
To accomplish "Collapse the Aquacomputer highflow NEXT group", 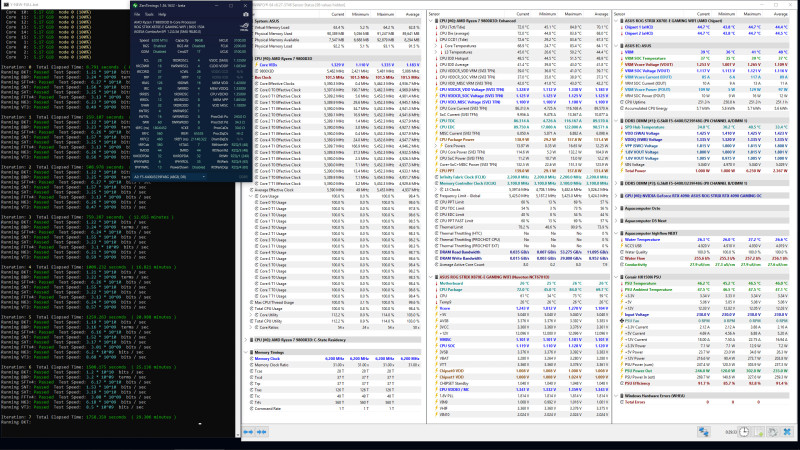I will pos(616,233).
